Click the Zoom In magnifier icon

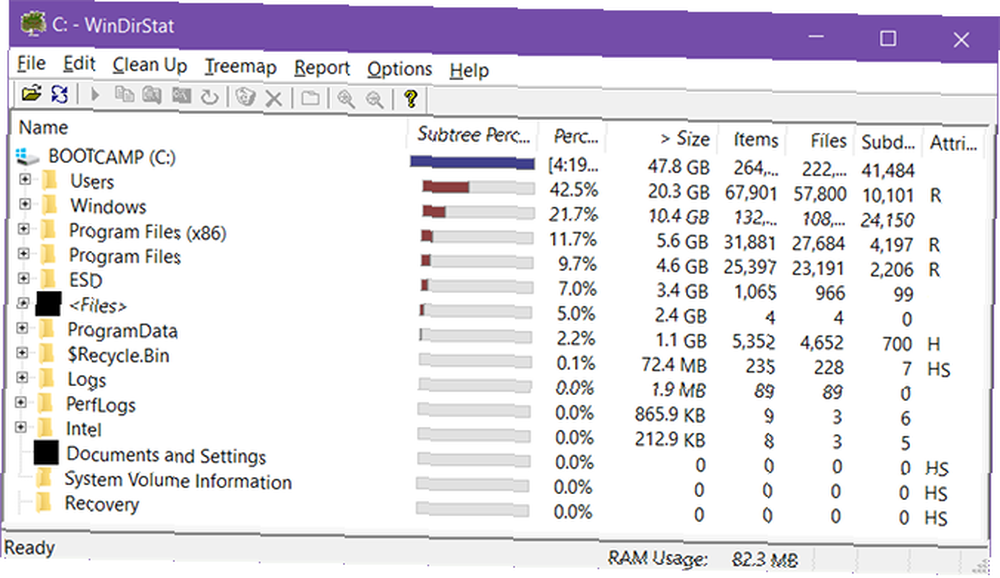pos(346,100)
